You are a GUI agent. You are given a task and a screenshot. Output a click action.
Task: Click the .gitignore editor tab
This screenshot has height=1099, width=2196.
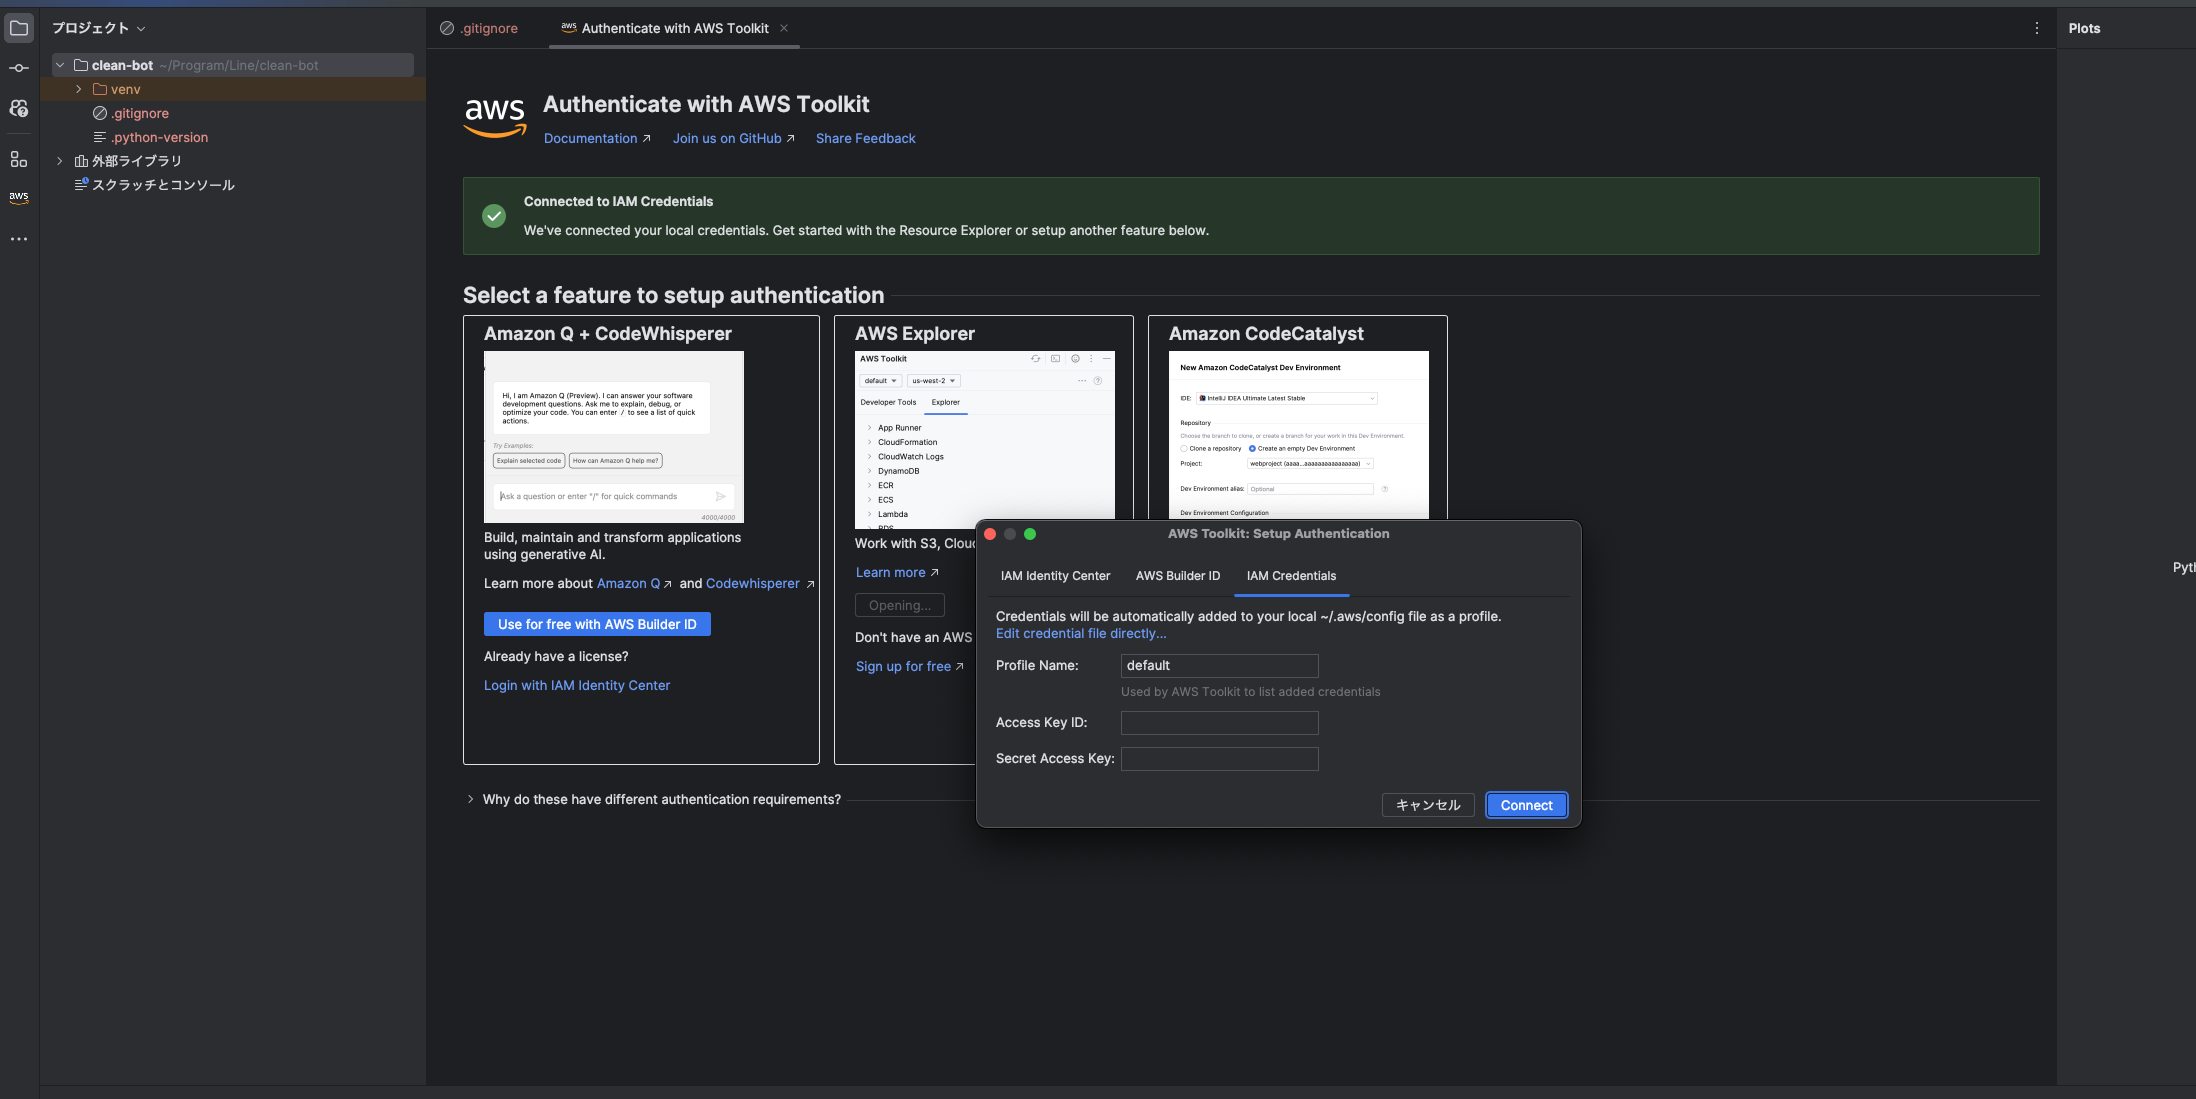click(x=488, y=27)
